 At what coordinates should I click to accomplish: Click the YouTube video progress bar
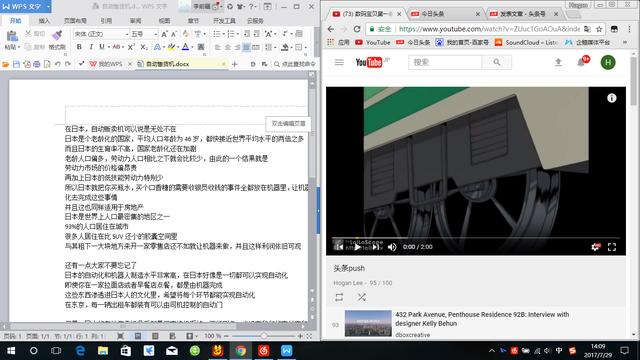pos(476,238)
